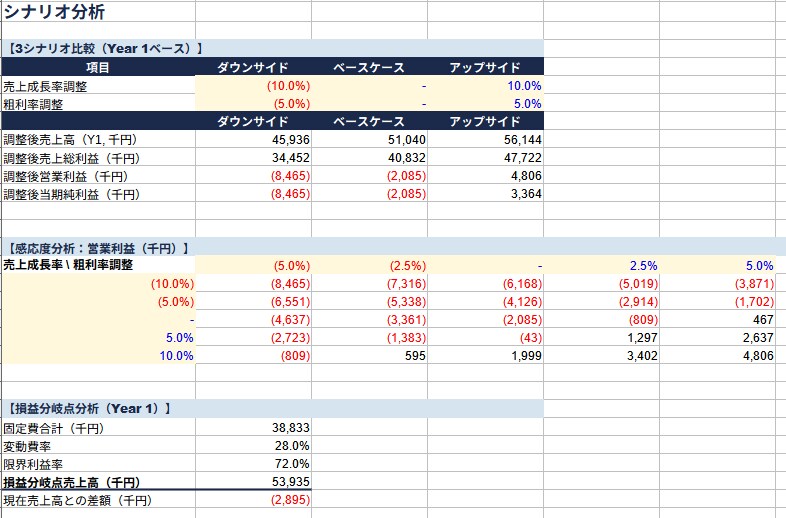
Task: Select the 34,452 cell
Action: pos(254,157)
